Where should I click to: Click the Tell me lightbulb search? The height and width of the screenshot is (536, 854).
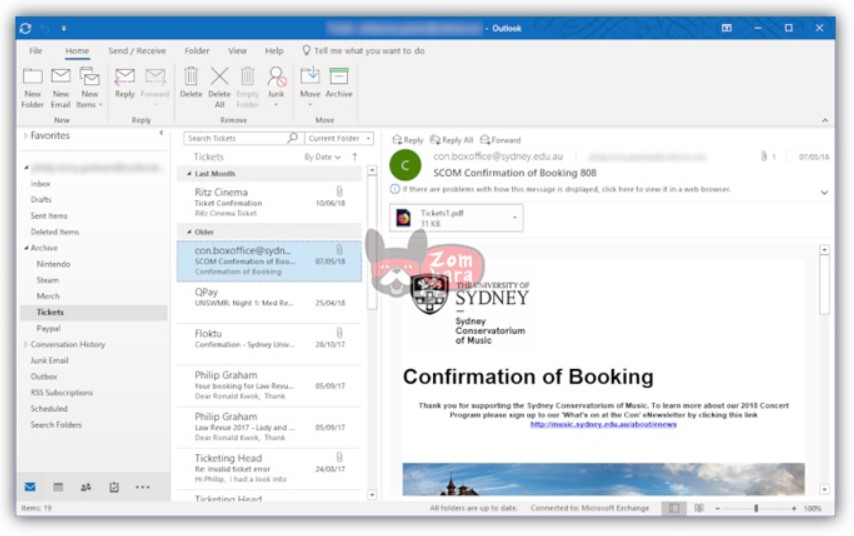coord(306,50)
